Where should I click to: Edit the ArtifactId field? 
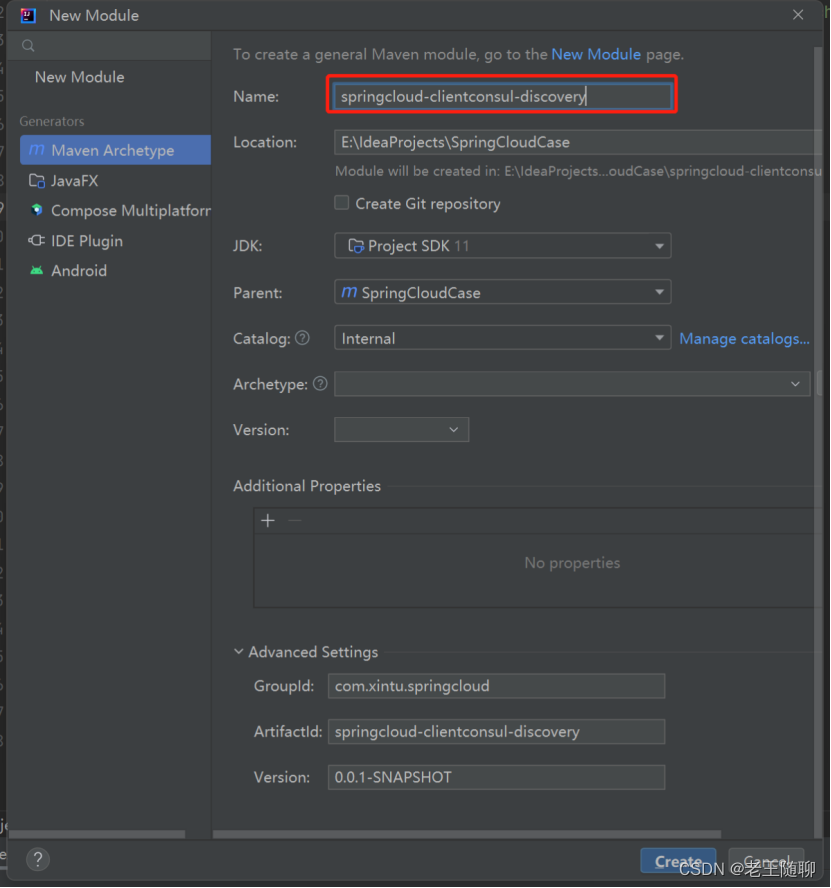pos(496,732)
